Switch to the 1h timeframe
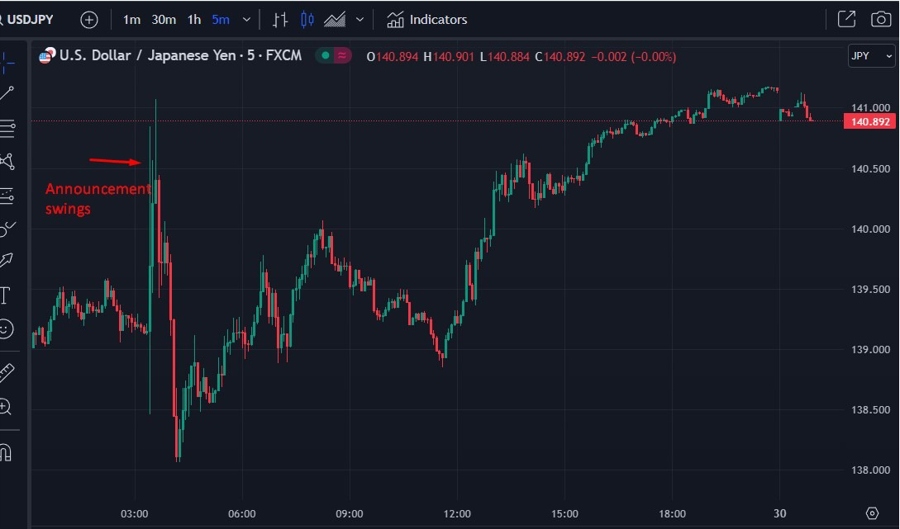The image size is (900, 529). click(x=194, y=20)
